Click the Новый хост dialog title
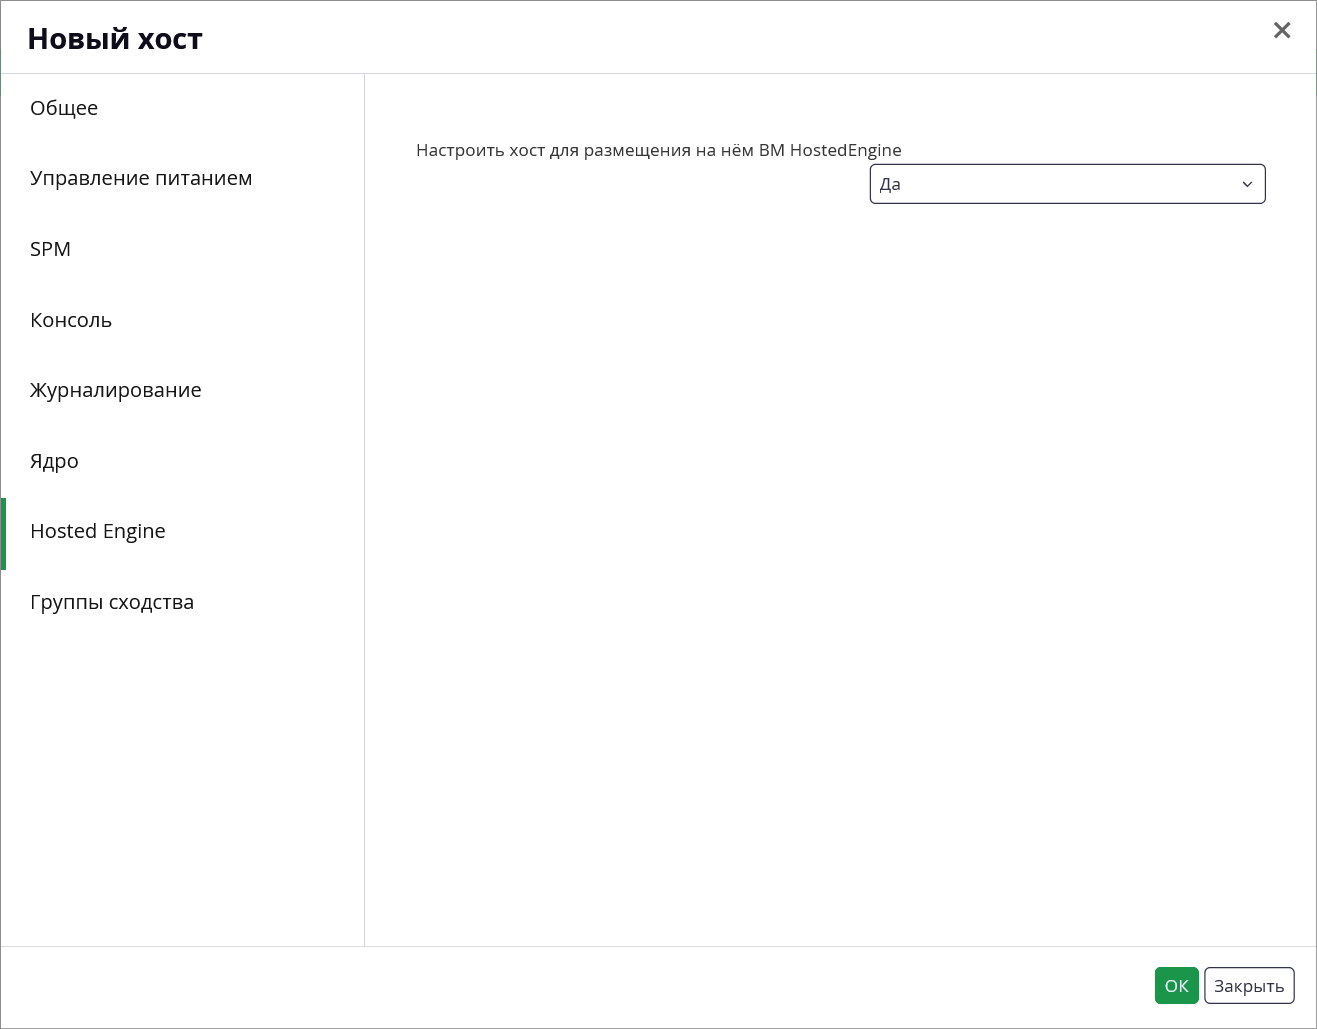1317x1029 pixels. tap(115, 39)
